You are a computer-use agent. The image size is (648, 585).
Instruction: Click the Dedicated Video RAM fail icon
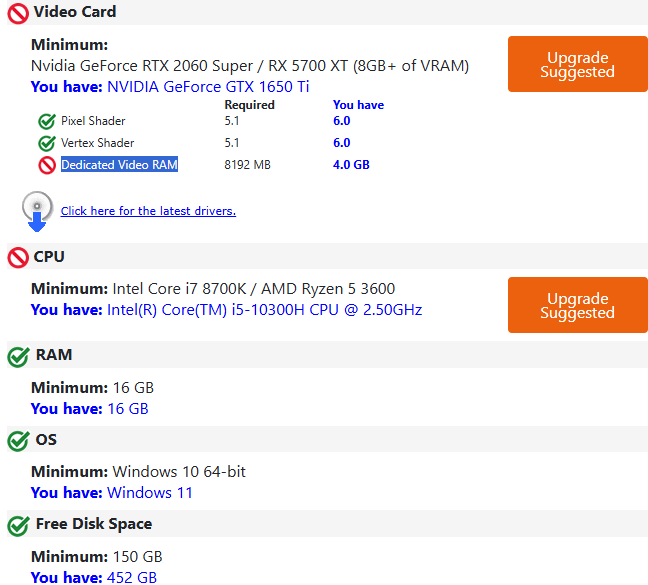click(47, 165)
